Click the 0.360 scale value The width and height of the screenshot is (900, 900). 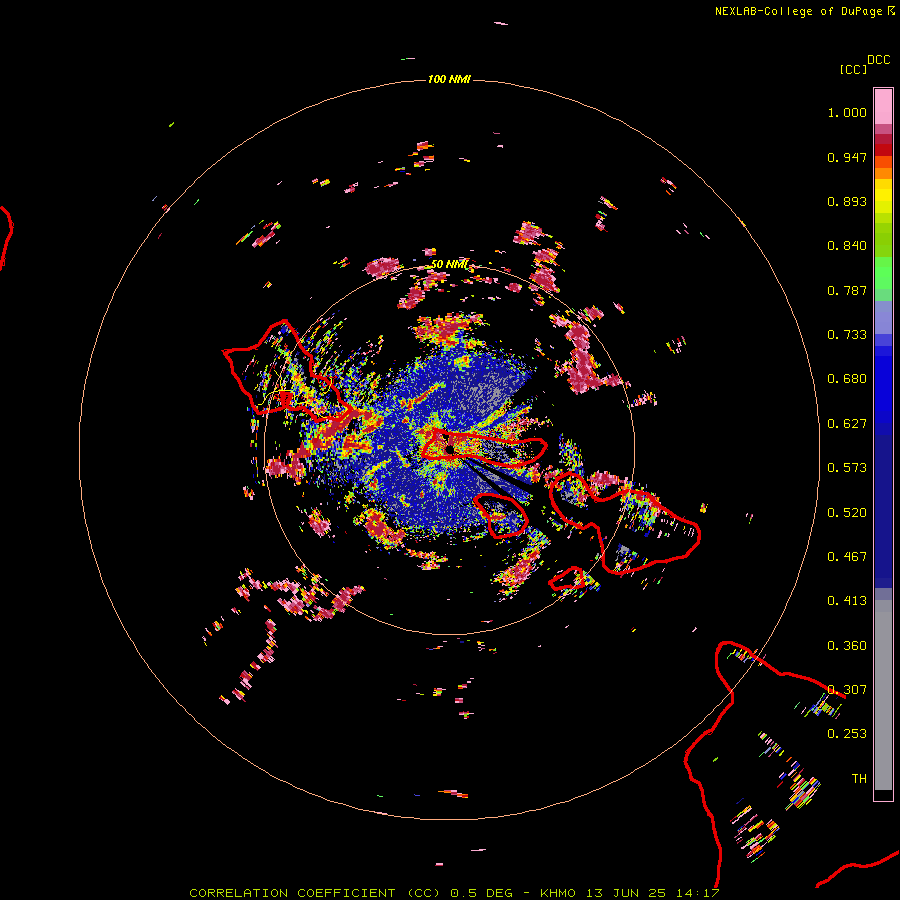point(847,646)
